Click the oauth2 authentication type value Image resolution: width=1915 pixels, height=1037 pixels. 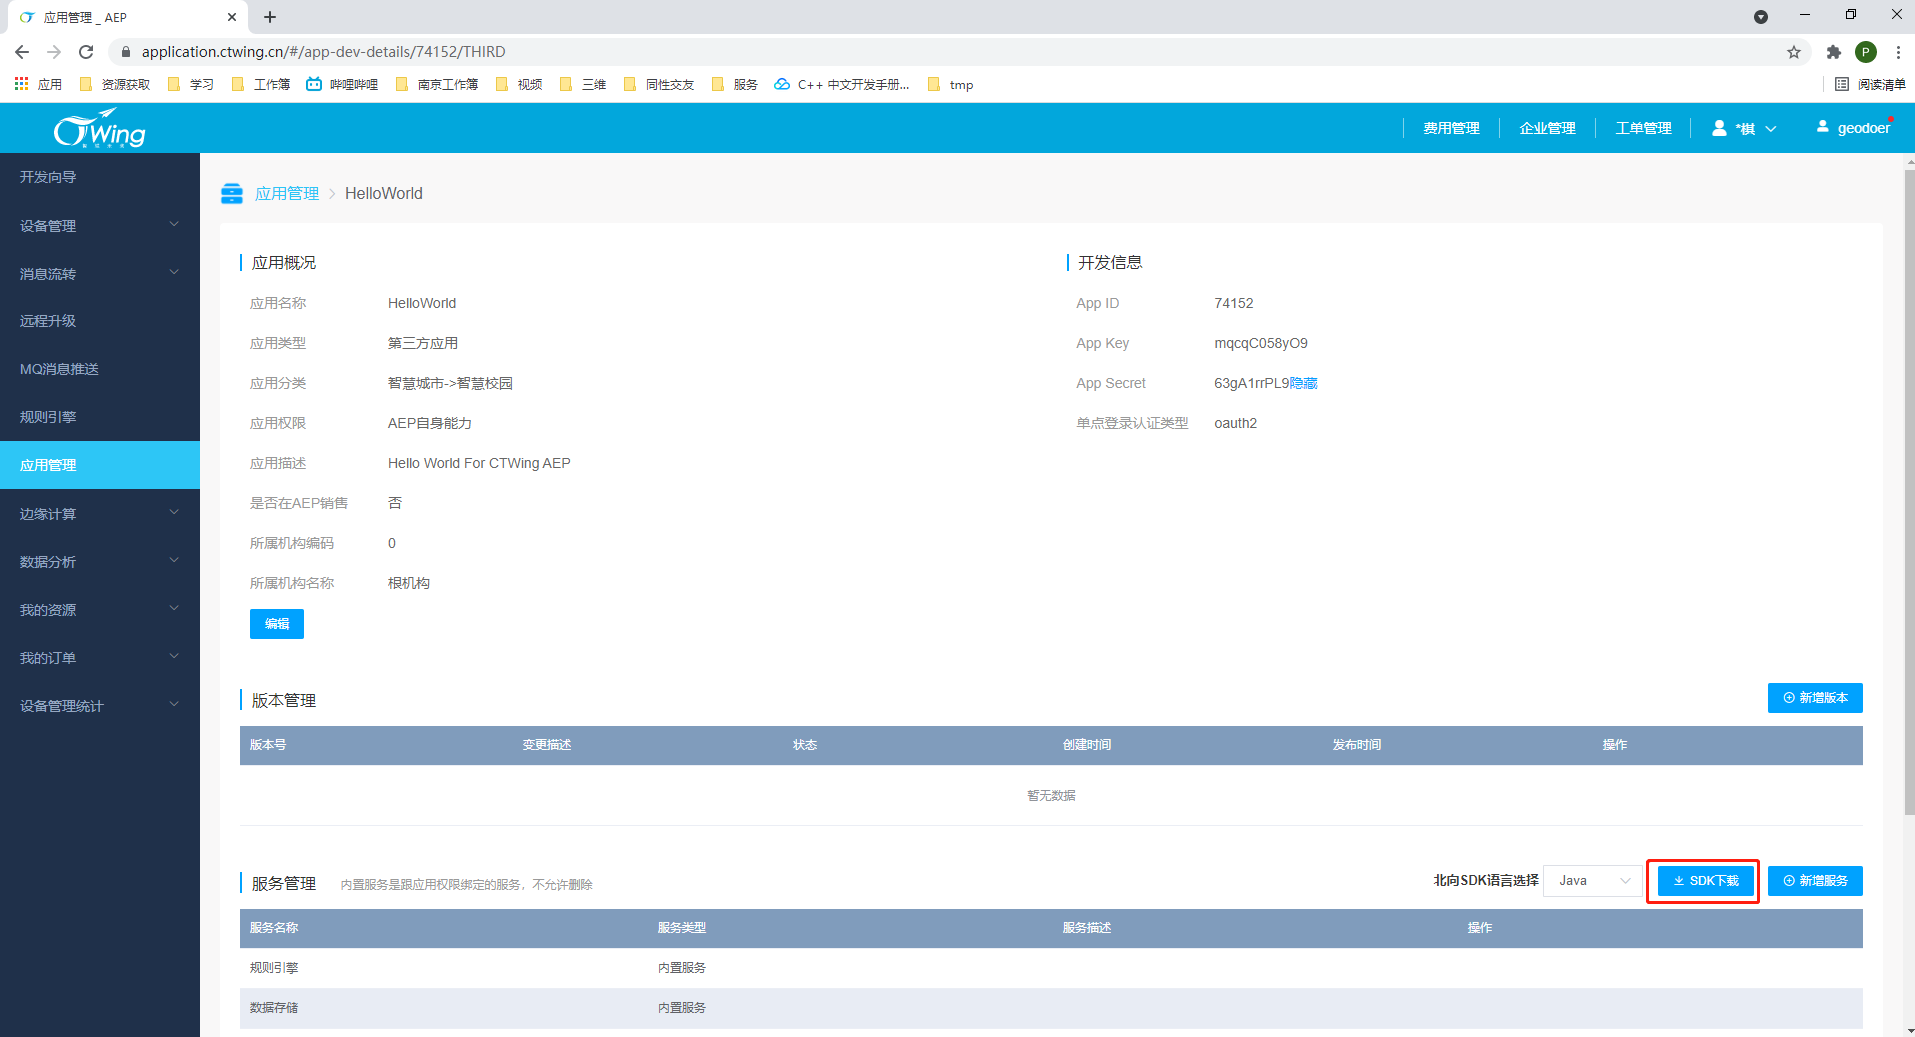coord(1235,423)
